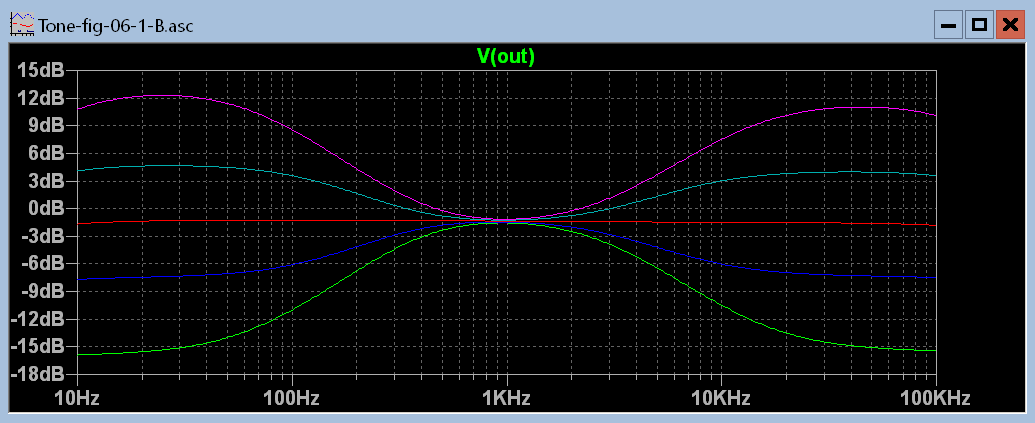Select the -18dB label at the axis bottom
The width and height of the screenshot is (1035, 423).
coord(38,374)
